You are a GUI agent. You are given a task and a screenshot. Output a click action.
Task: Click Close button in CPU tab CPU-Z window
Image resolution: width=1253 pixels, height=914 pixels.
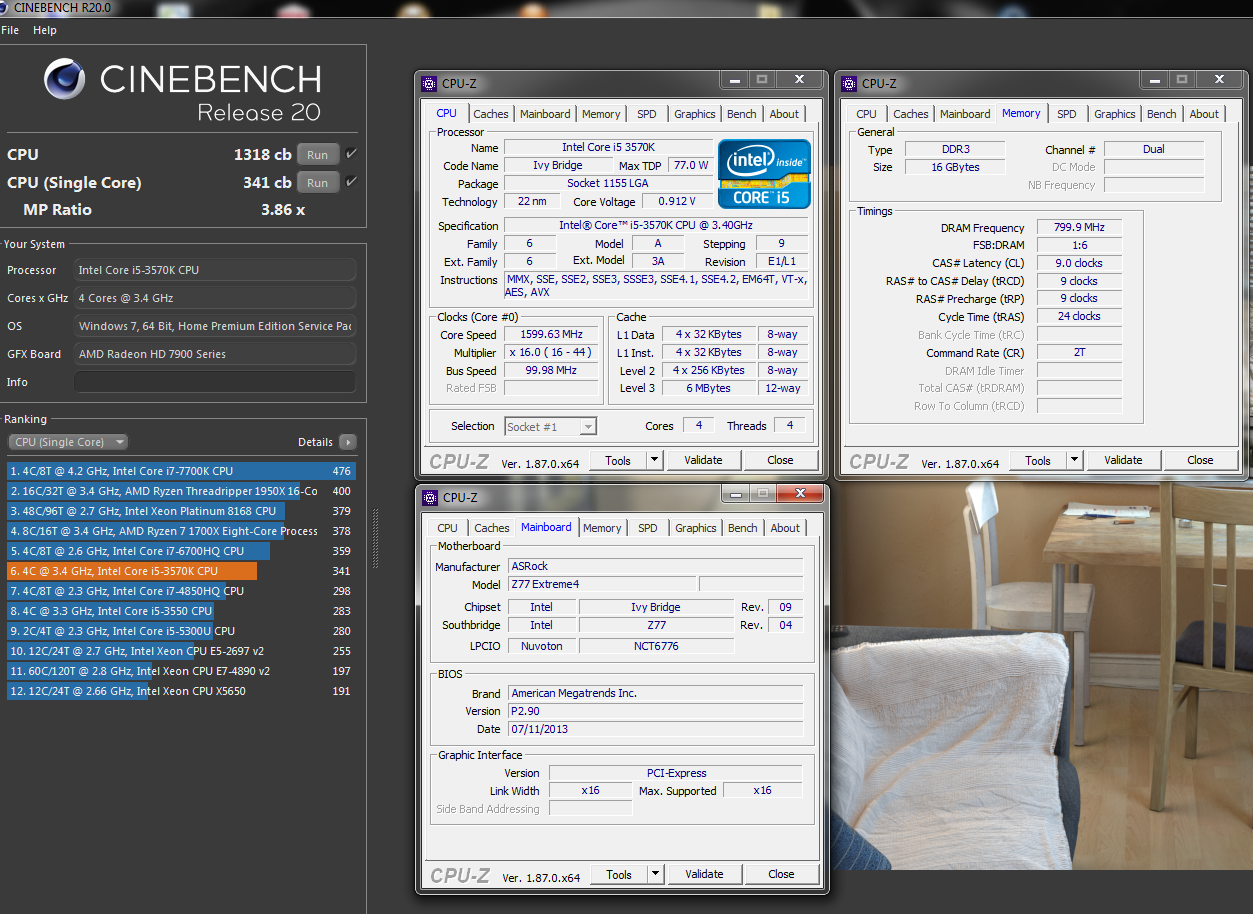tap(780, 460)
